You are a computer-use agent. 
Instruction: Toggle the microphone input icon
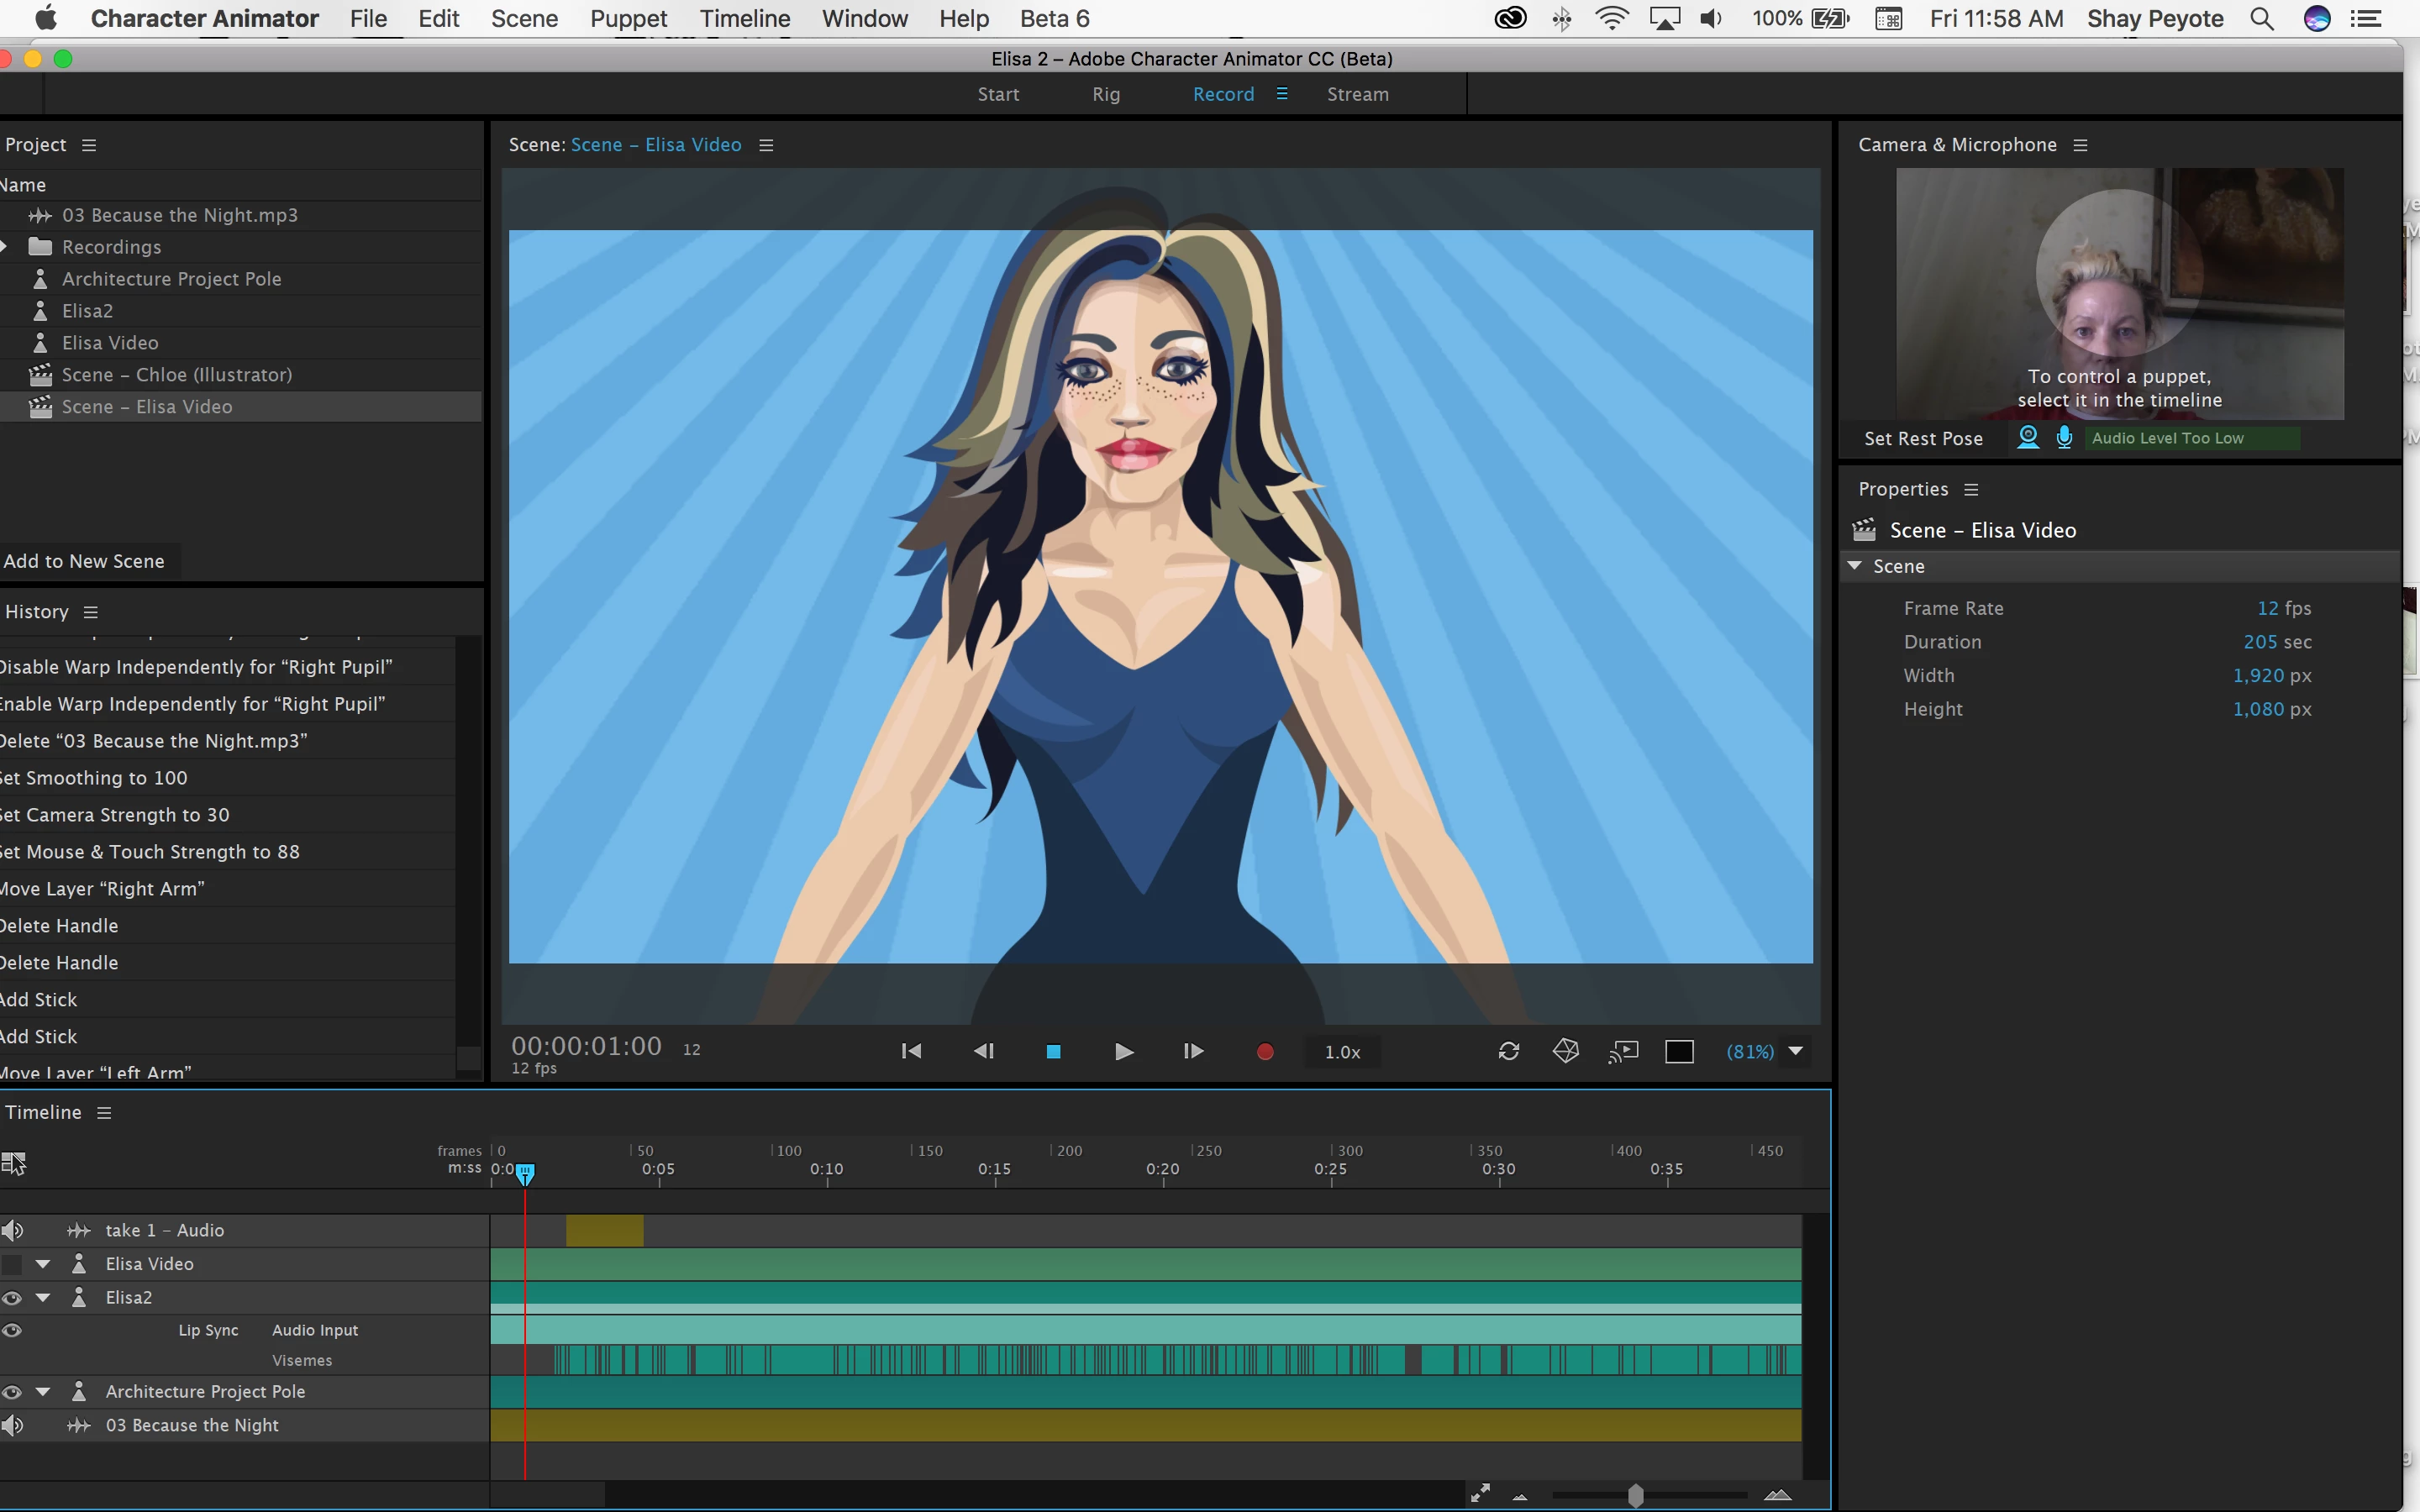click(2064, 438)
